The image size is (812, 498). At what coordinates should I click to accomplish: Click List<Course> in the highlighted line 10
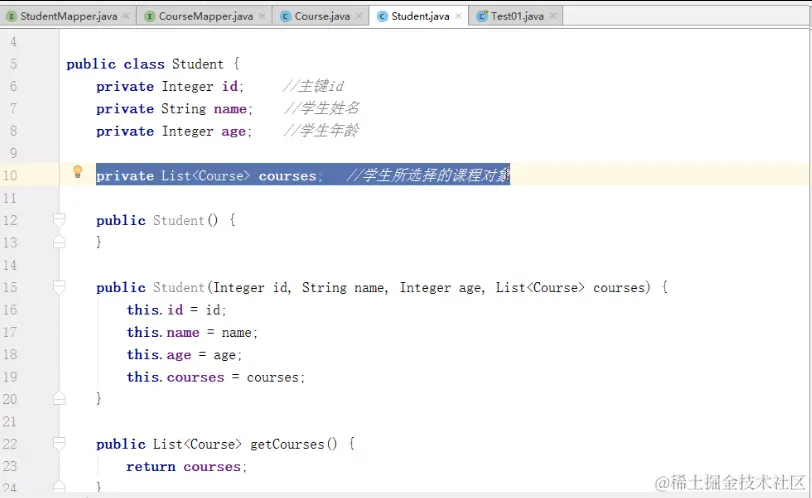coord(206,176)
